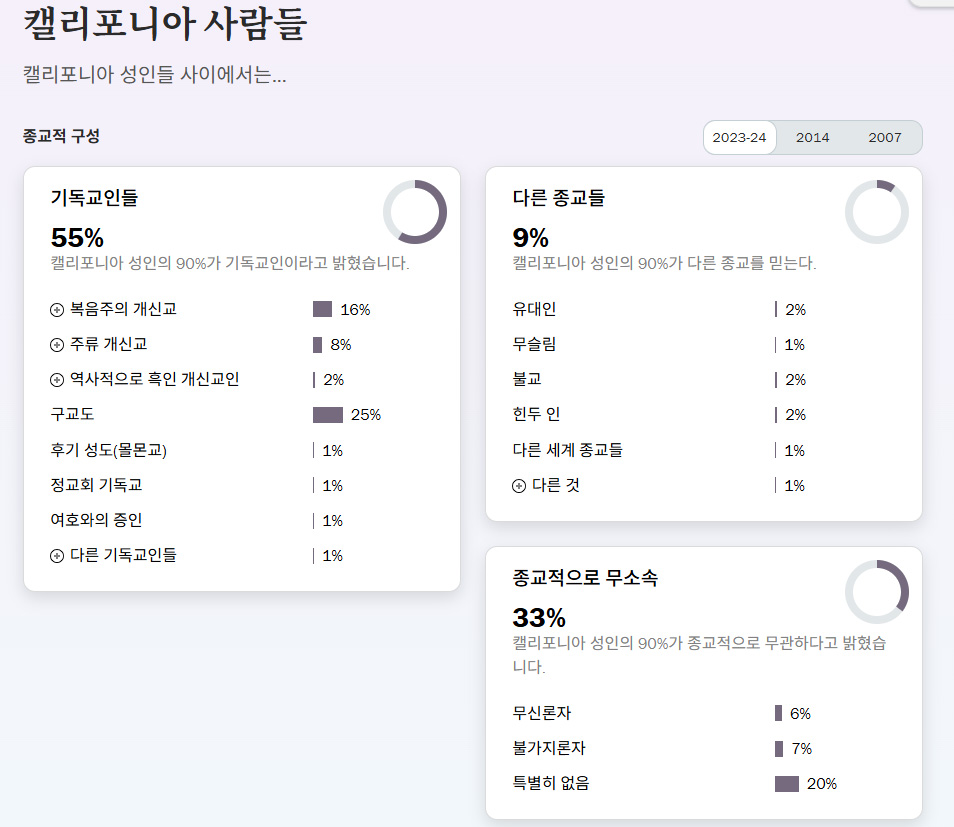Select the 2023-24 year toggle
954x827 pixels.
(x=740, y=138)
